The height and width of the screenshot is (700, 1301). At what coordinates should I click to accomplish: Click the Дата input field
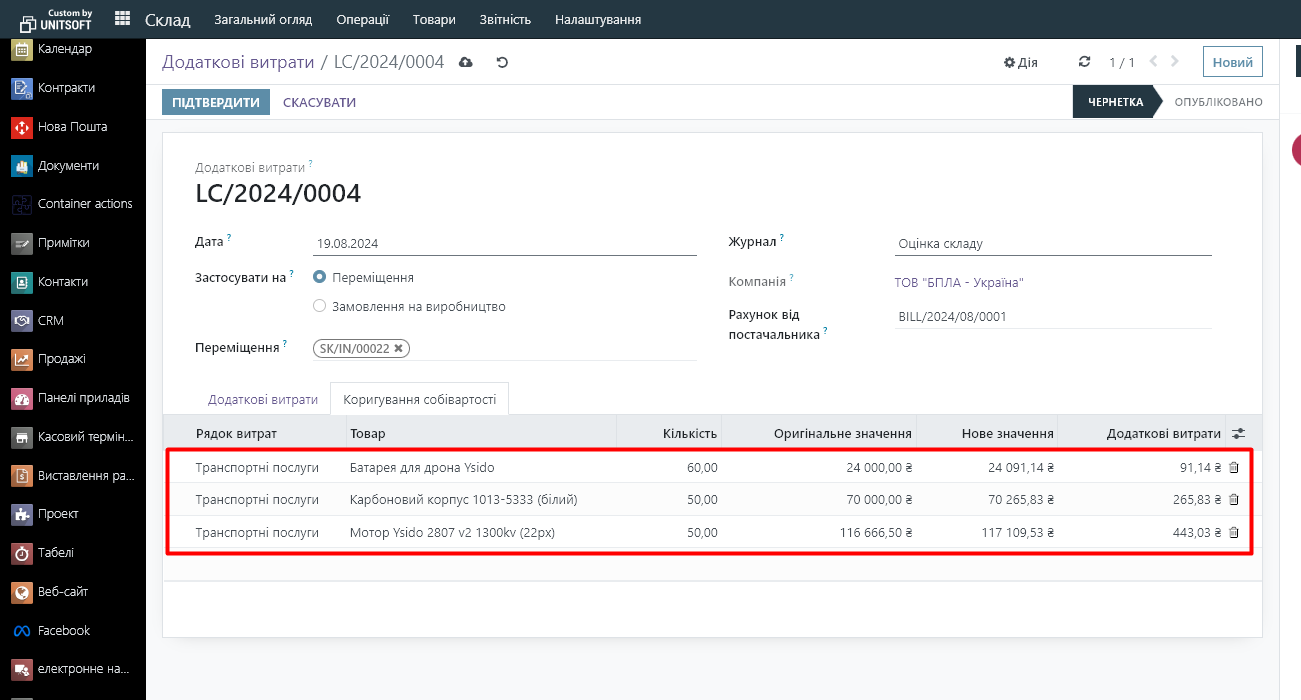point(504,243)
